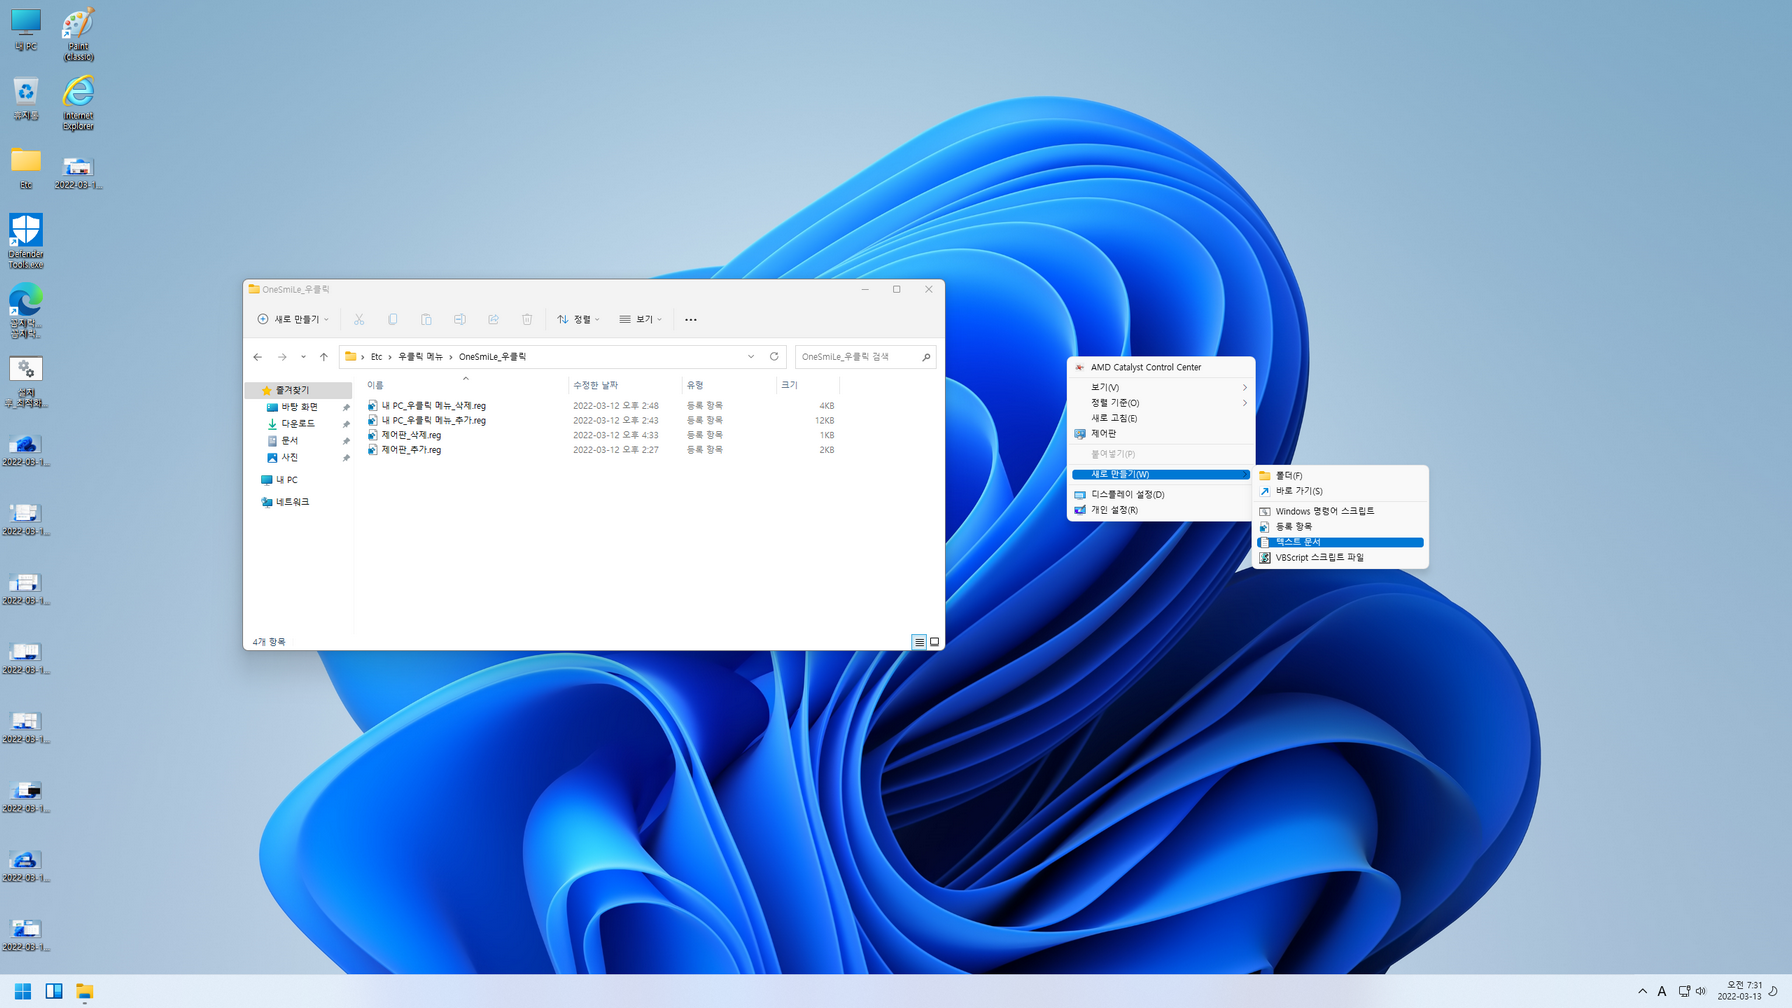Click the Share icon in Explorer toolbar
1792x1008 pixels.
(x=493, y=319)
